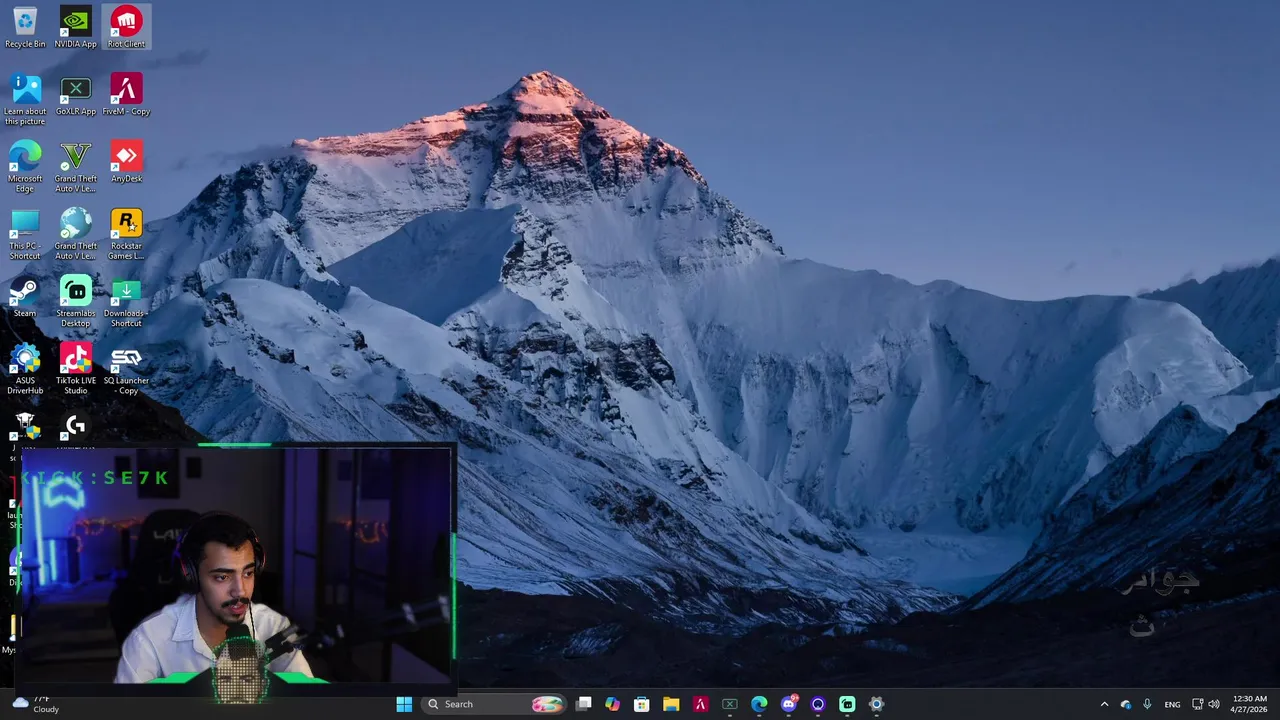The width and height of the screenshot is (1280, 720).
Task: Open the GoXLR App shortcut
Action: pyautogui.click(x=76, y=95)
